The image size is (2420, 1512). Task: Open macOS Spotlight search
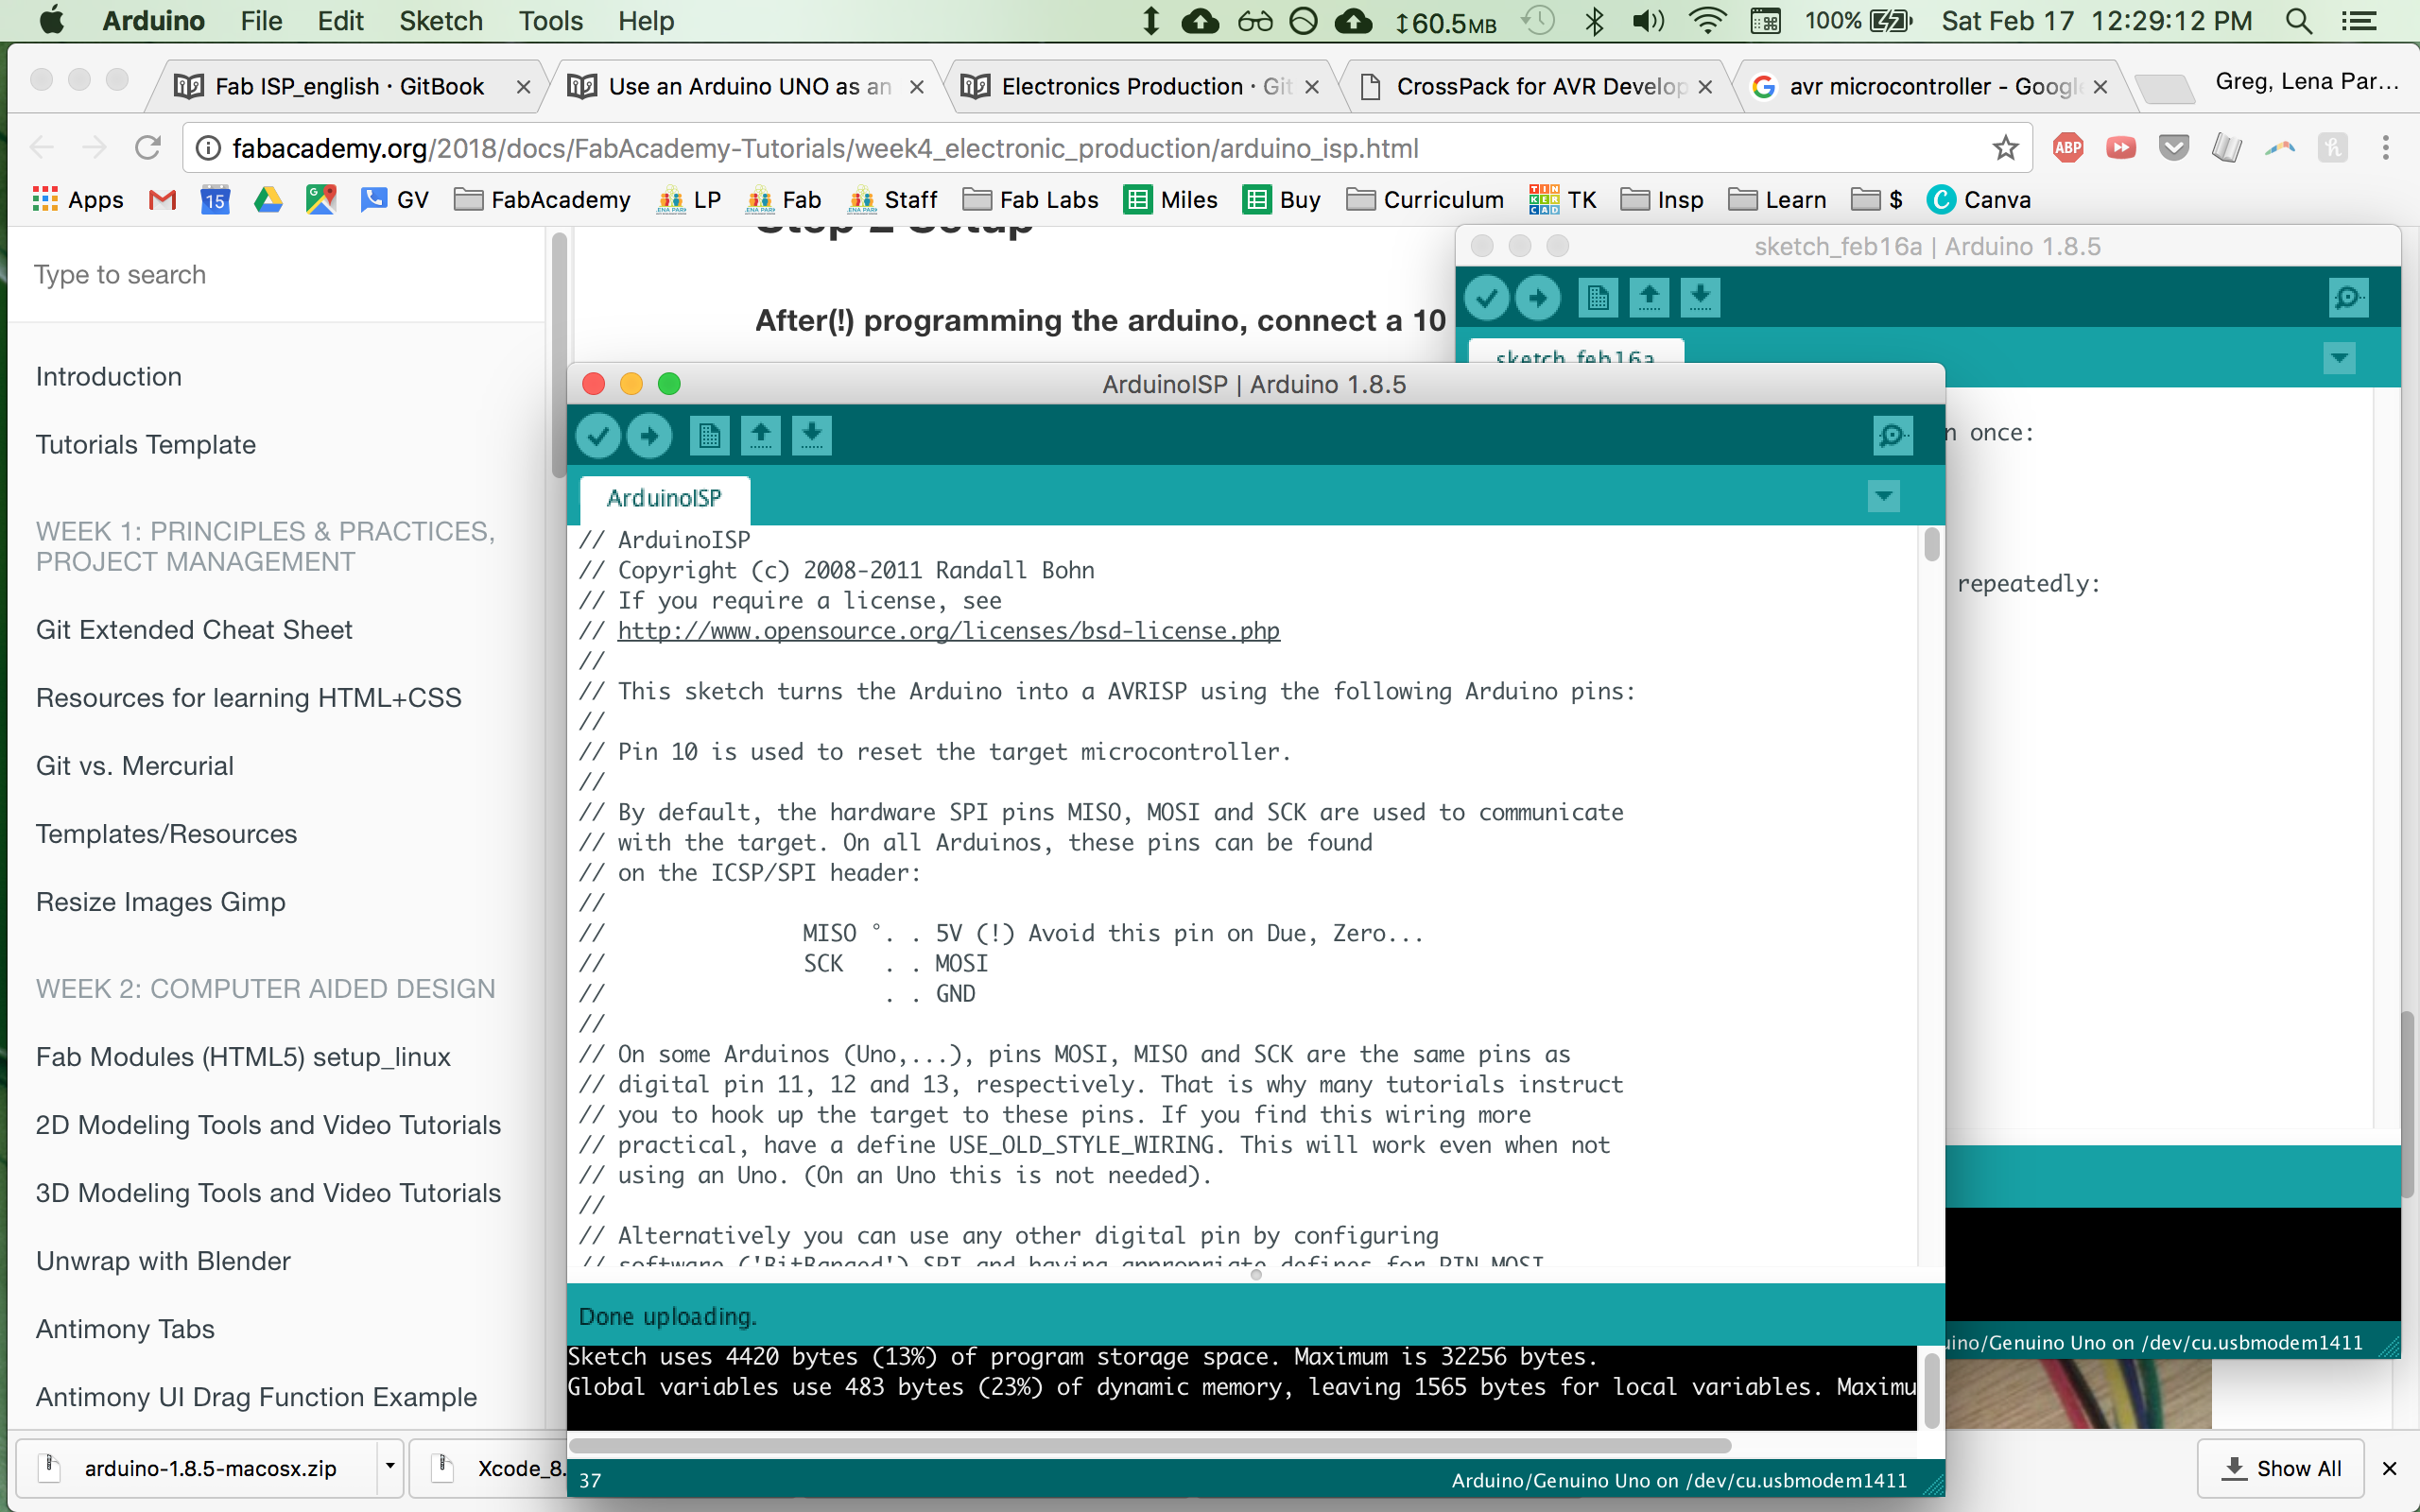click(x=2299, y=21)
